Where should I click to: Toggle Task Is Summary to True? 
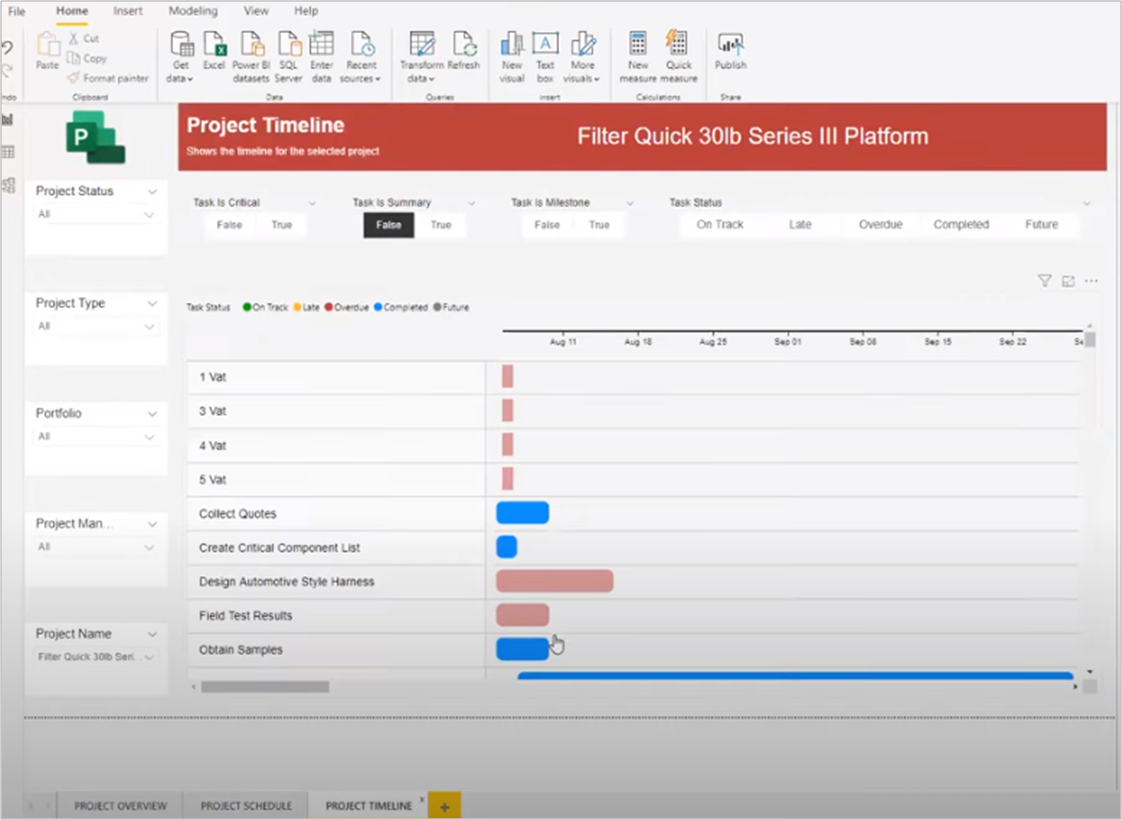[x=441, y=225]
